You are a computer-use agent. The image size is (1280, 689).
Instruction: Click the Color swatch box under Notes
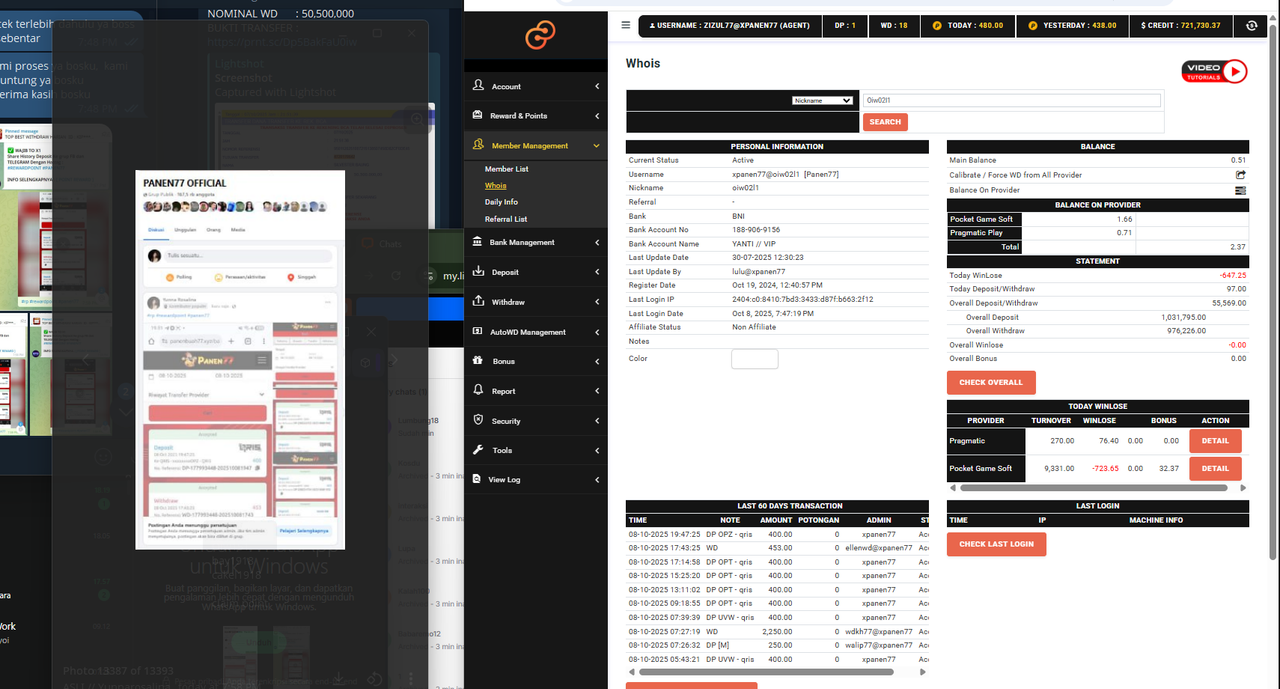[x=755, y=359]
